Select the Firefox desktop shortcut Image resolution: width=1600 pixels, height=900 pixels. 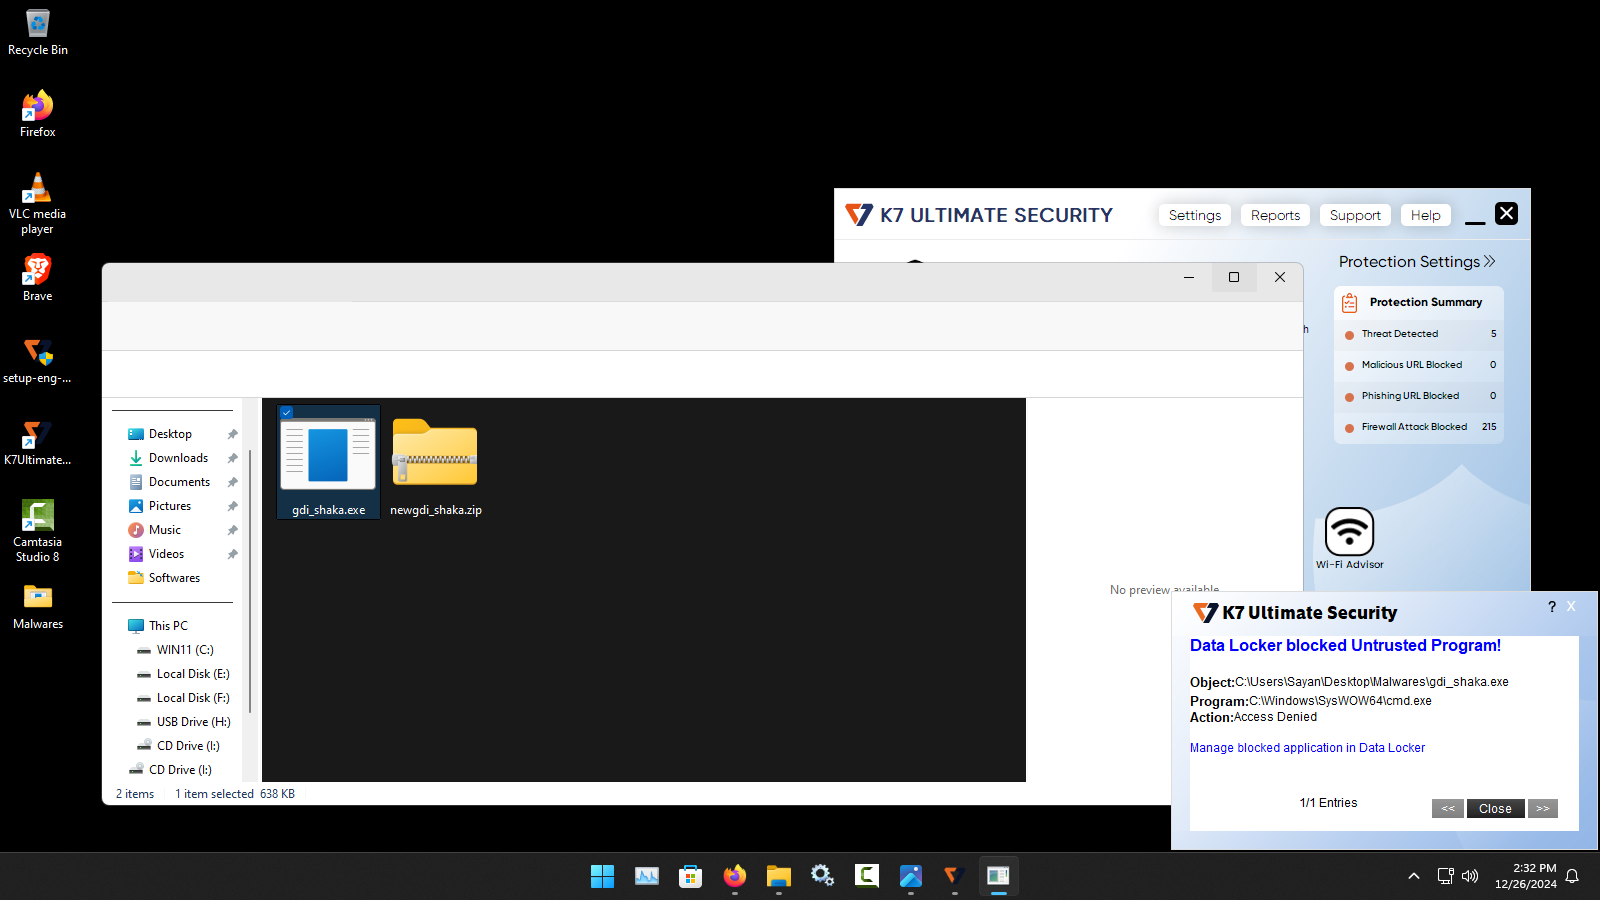38,114
